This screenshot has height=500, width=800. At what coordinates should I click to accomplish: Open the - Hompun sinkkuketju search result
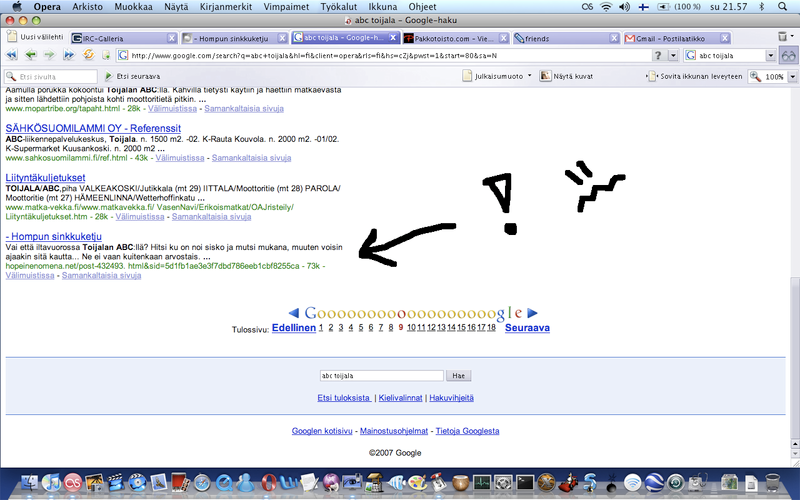click(54, 236)
